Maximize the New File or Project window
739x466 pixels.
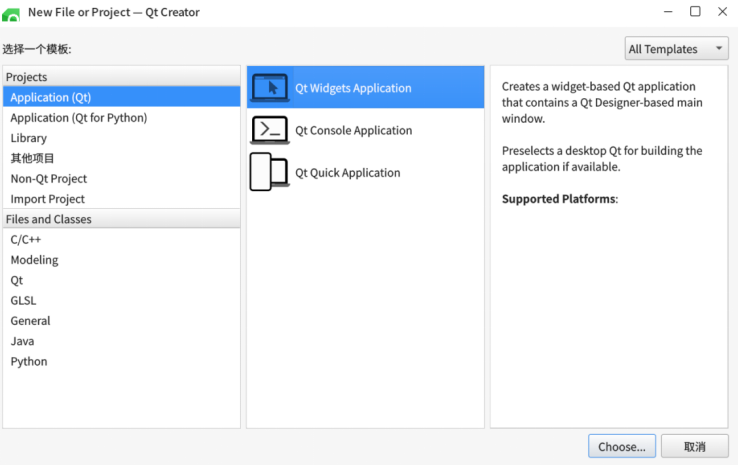[695, 12]
